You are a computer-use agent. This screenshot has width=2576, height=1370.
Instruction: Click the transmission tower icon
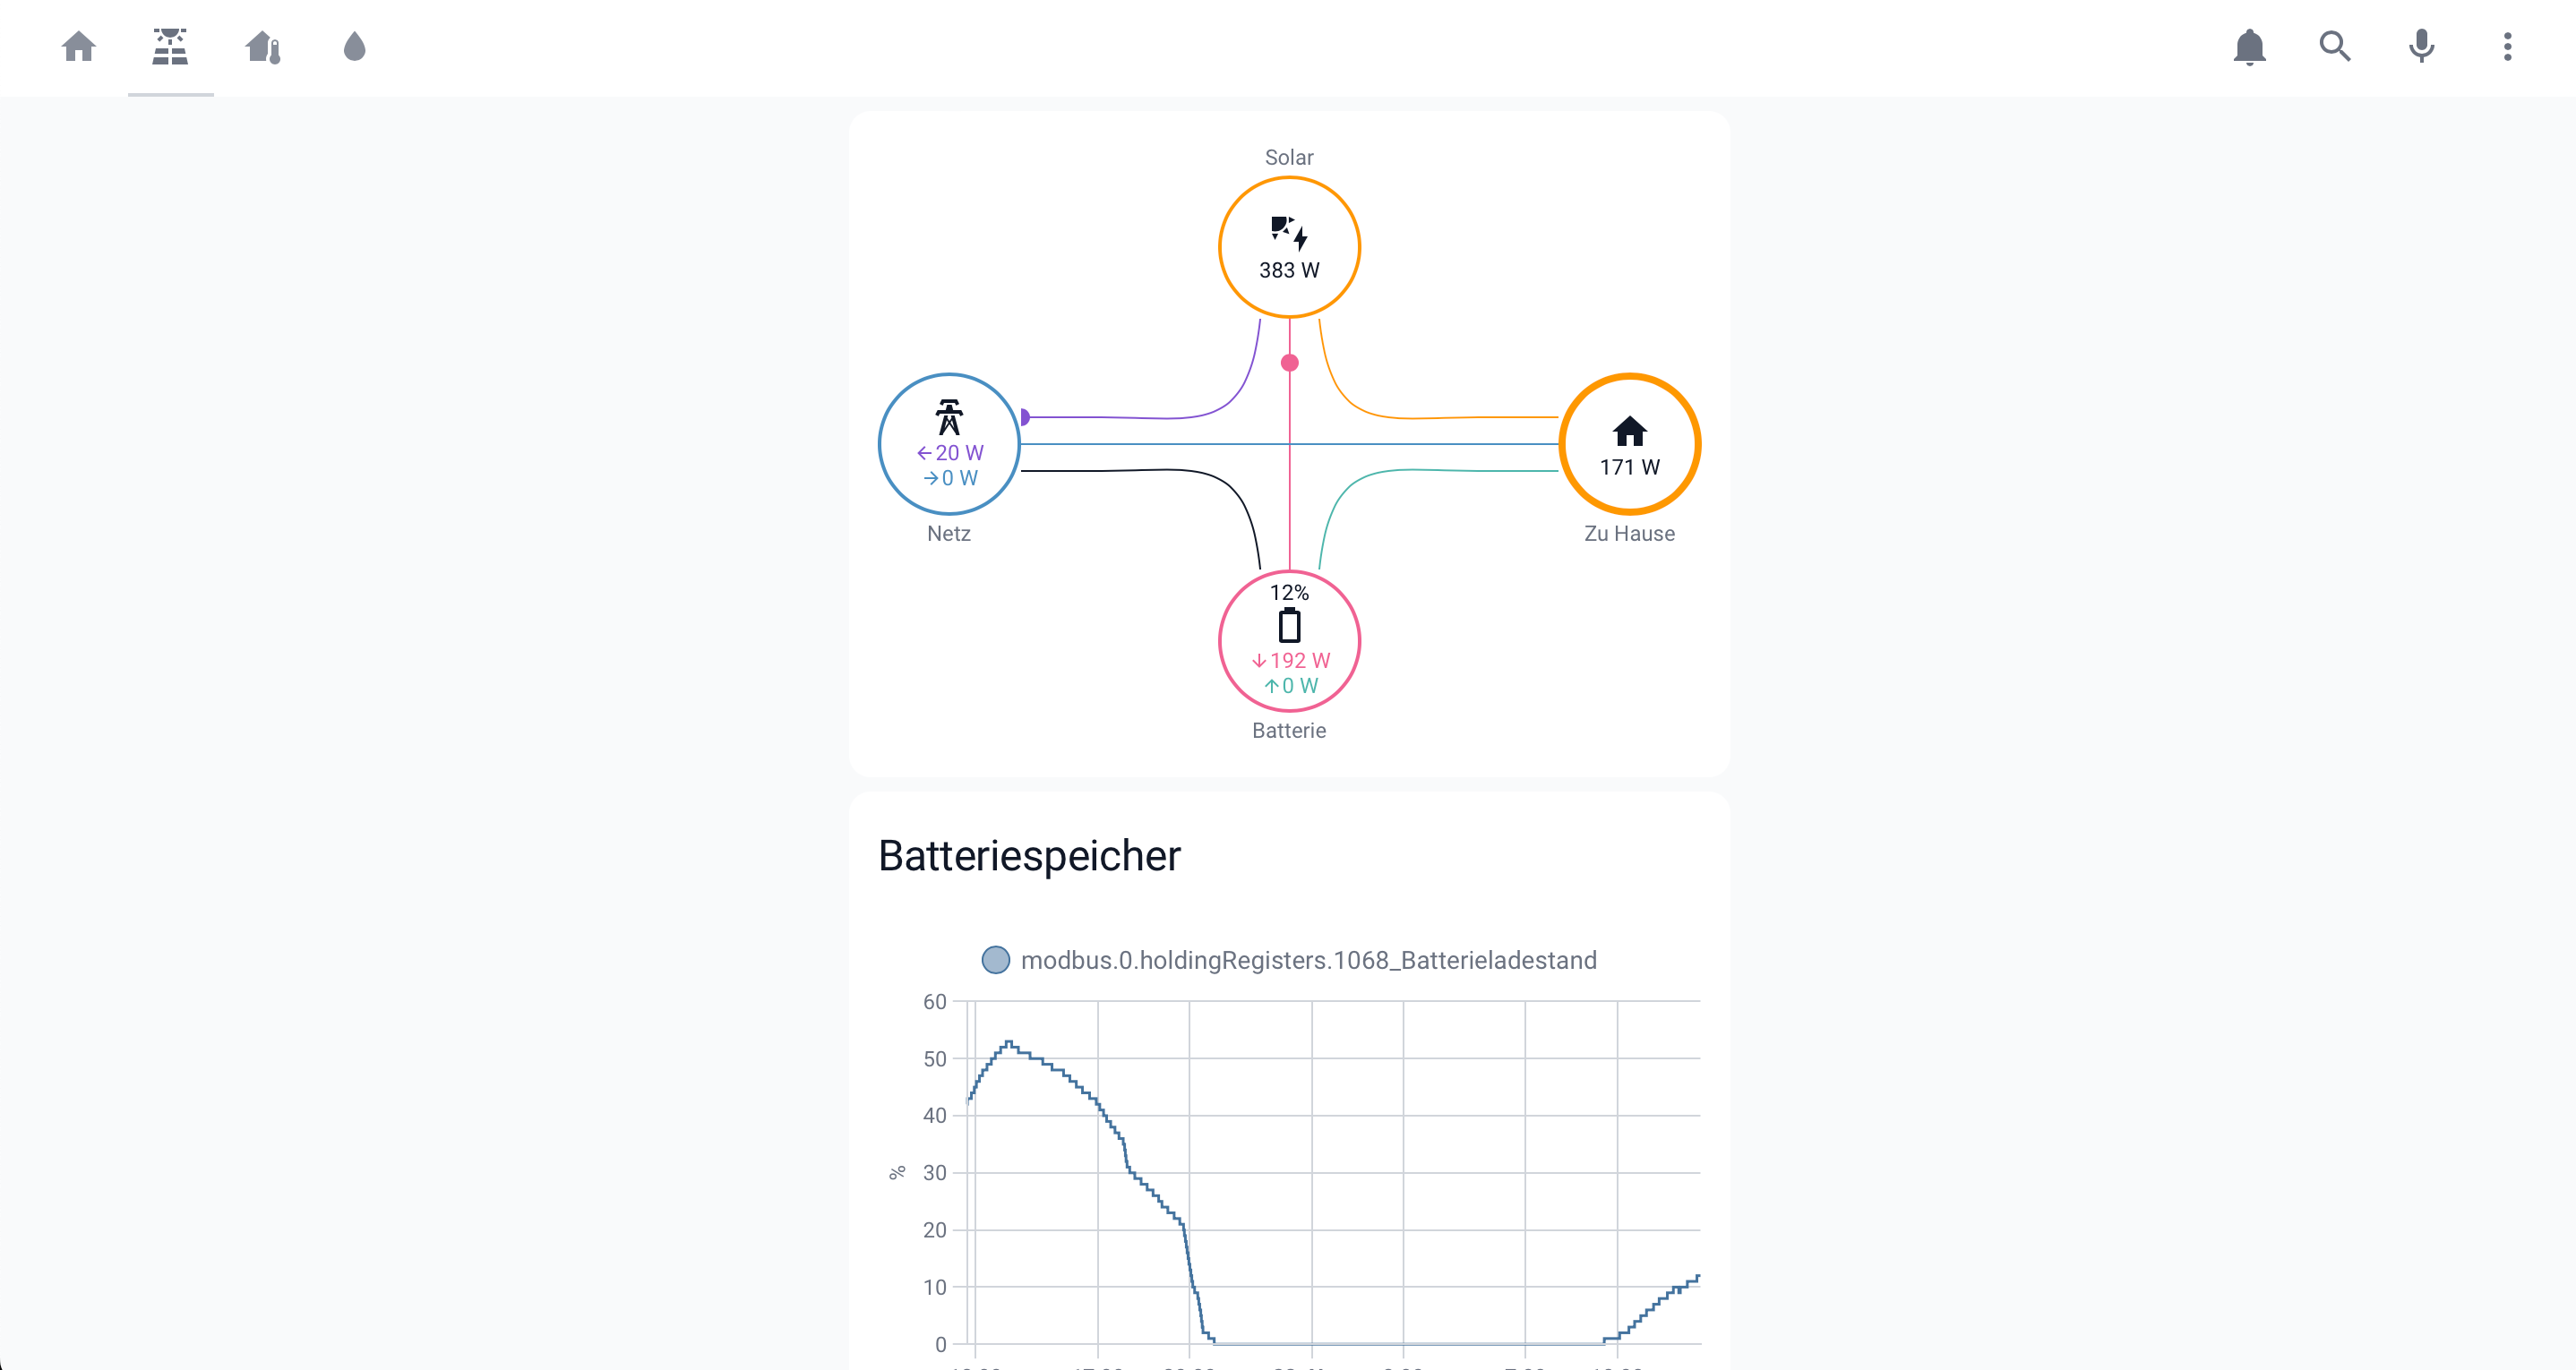949,417
